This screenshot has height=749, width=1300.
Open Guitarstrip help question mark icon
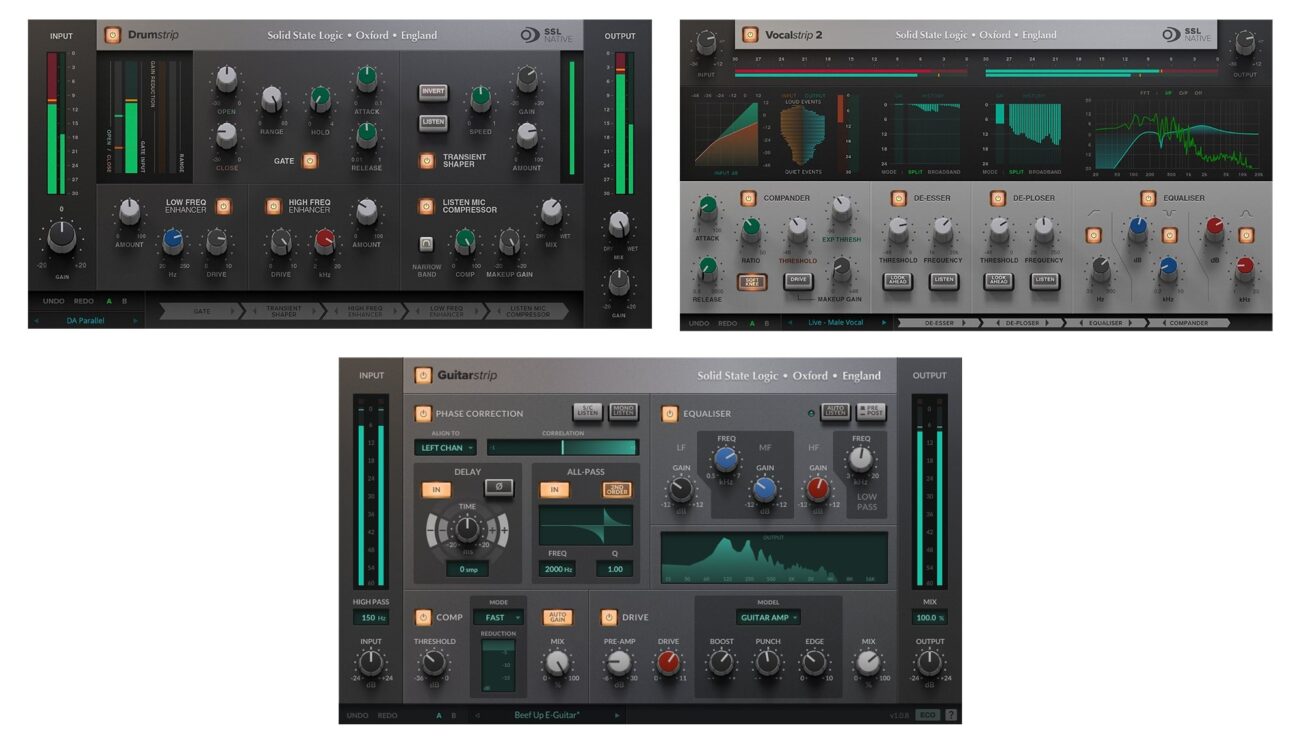tap(951, 715)
